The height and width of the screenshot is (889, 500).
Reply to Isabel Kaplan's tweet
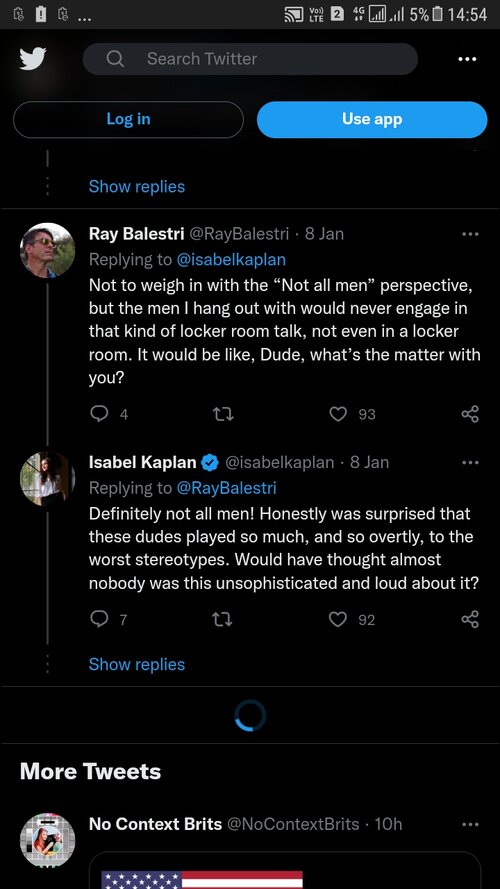click(99, 619)
